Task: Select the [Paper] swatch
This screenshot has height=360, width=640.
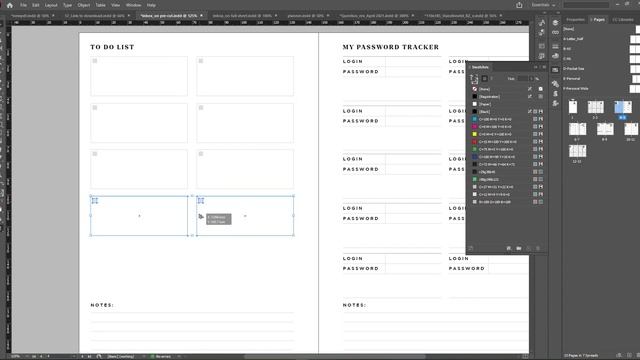Action: pyautogui.click(x=507, y=104)
